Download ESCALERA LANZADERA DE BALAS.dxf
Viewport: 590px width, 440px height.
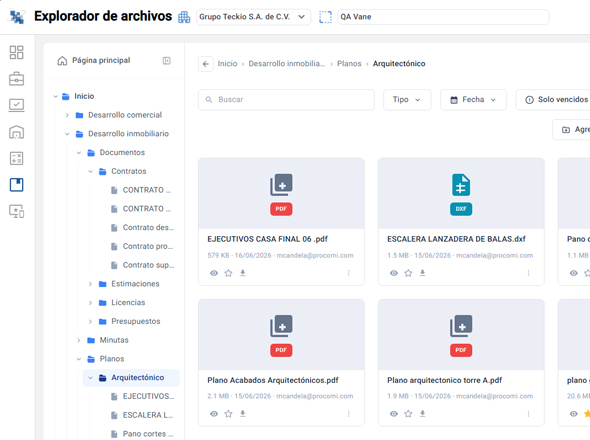(x=423, y=273)
